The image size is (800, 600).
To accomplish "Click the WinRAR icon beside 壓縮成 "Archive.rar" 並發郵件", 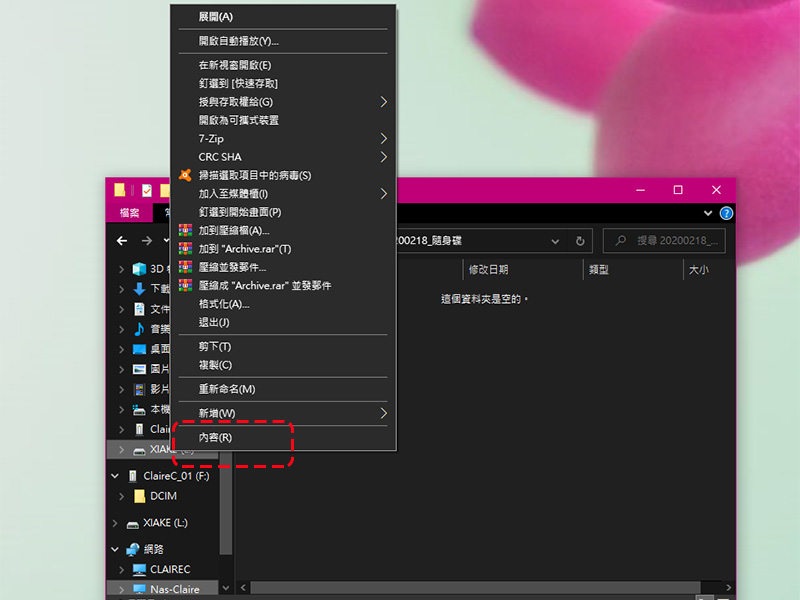I will pyautogui.click(x=185, y=286).
